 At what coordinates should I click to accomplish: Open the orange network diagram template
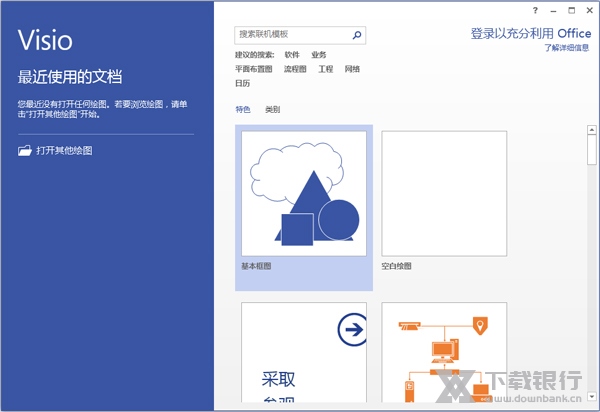point(444,352)
